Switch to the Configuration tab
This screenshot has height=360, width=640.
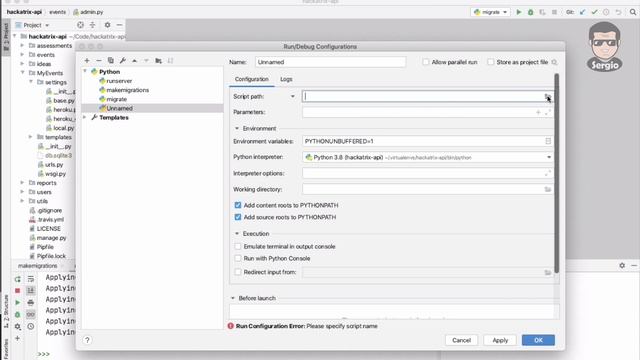coord(251,79)
